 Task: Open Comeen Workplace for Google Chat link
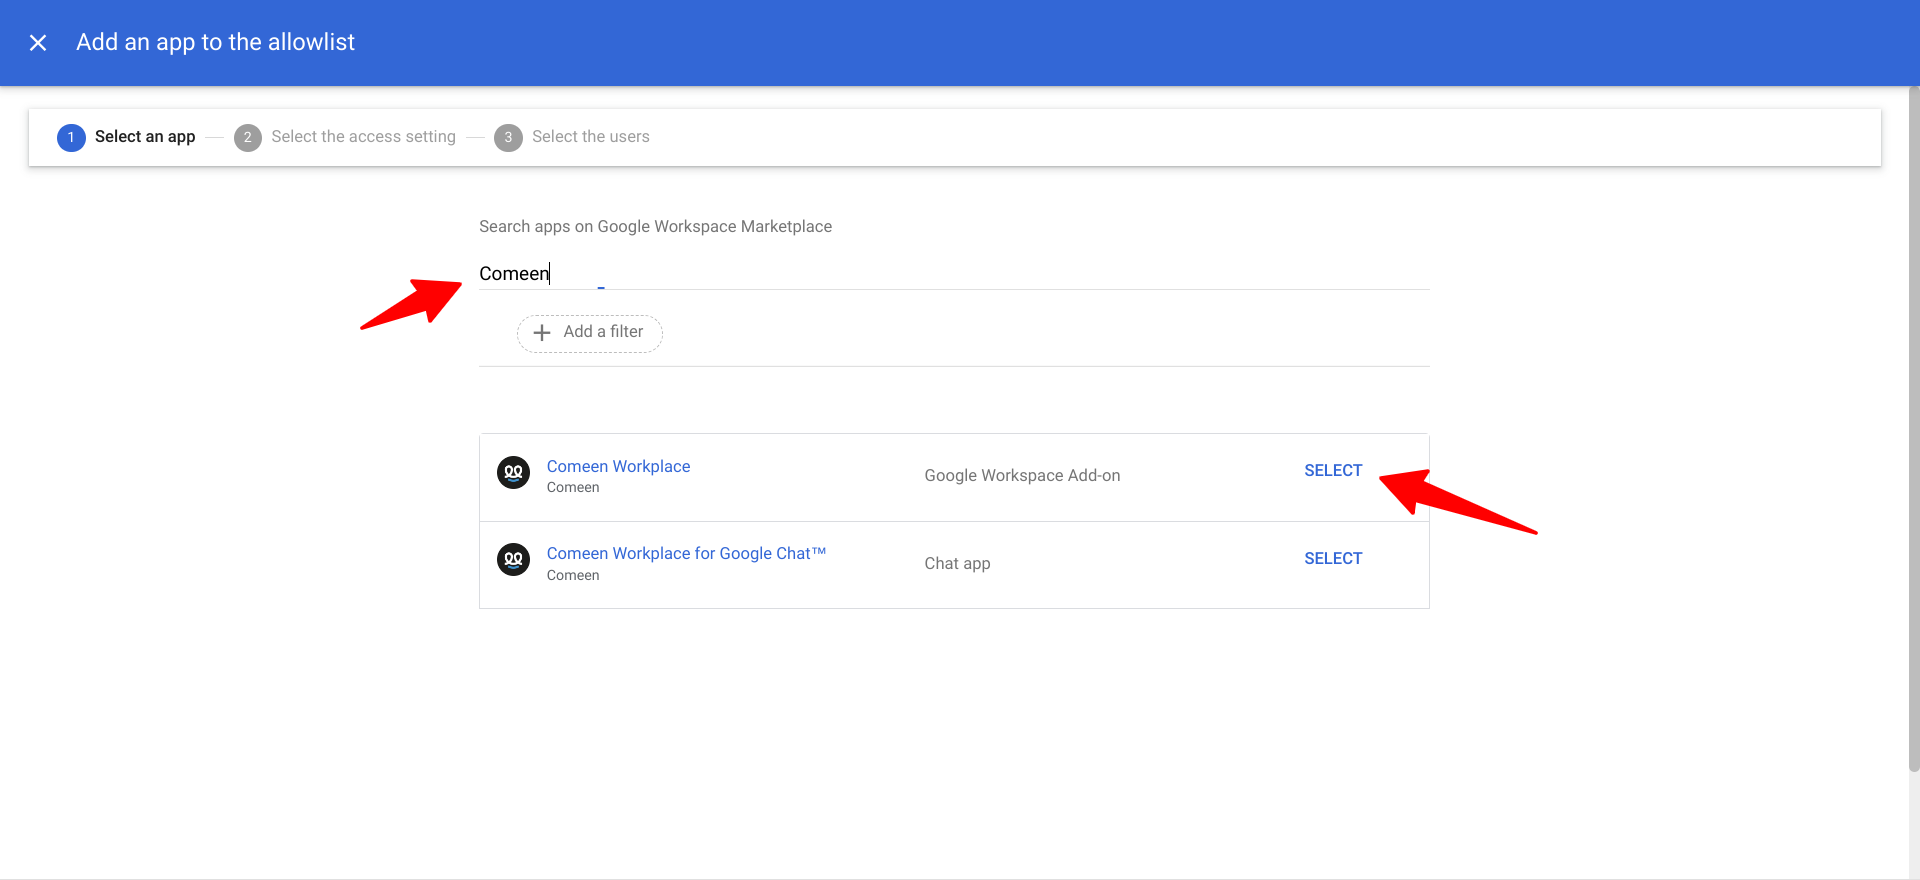pos(686,553)
